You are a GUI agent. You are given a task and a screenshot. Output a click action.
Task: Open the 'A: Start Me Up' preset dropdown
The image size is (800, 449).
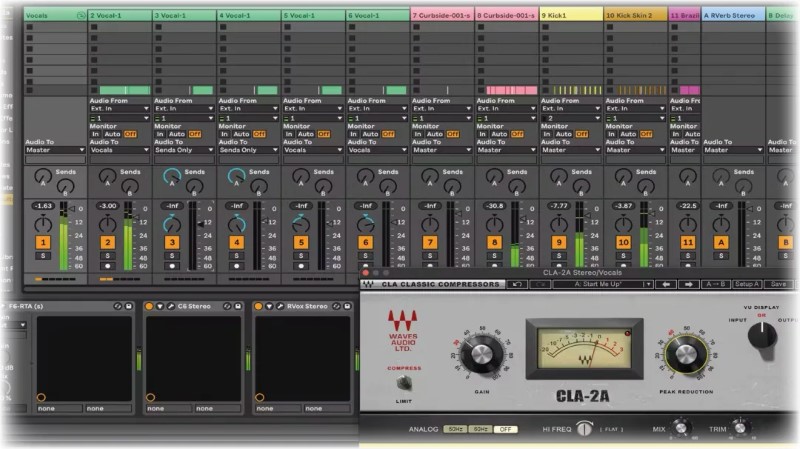click(x=603, y=284)
